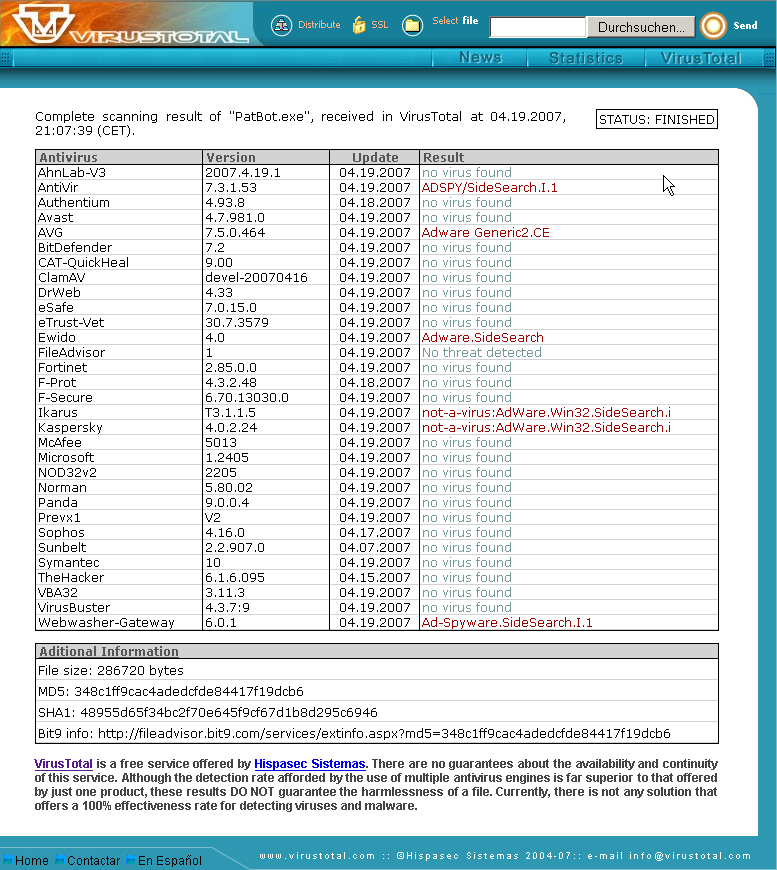Click the VirusBuster antivirus name
777x870 pixels.
point(74,608)
